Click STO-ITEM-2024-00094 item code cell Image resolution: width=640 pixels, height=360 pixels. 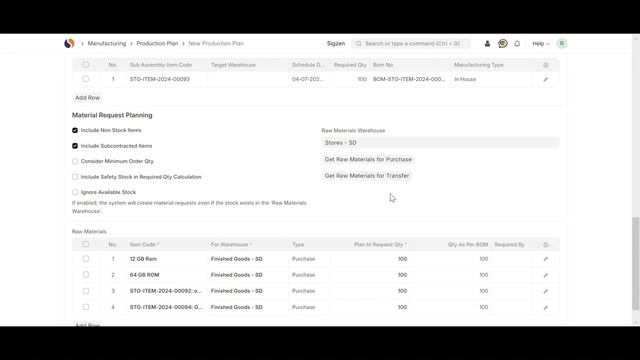click(x=167, y=307)
